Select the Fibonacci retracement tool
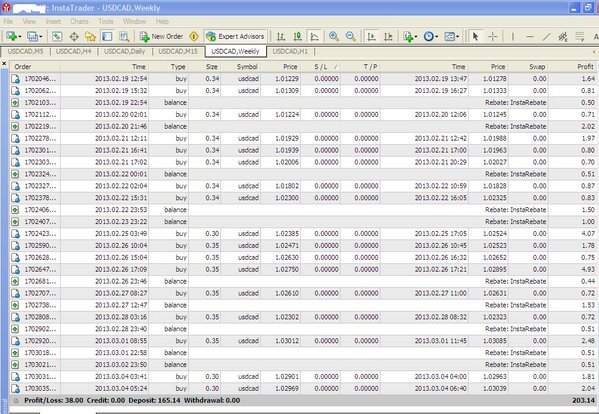This screenshot has width=599, height=414. coord(580,36)
